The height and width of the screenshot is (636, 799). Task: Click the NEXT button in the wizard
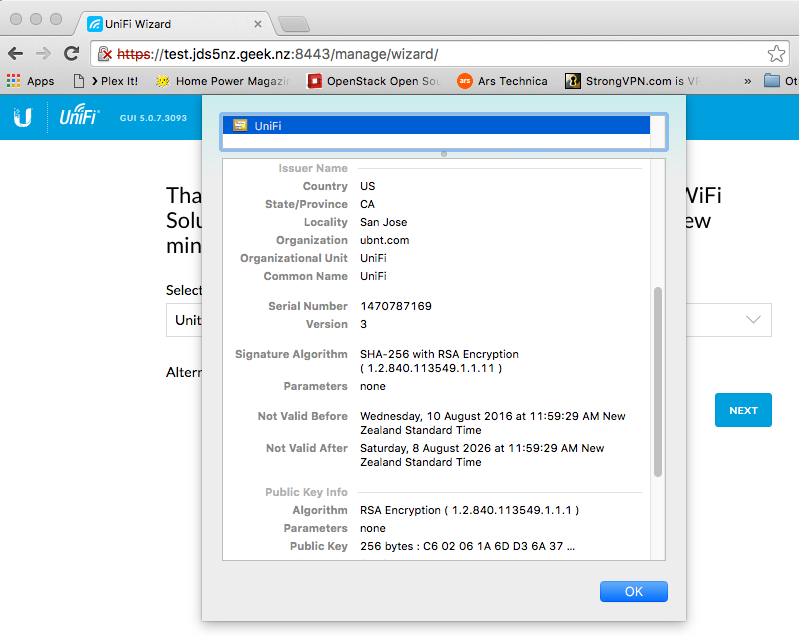(x=743, y=410)
